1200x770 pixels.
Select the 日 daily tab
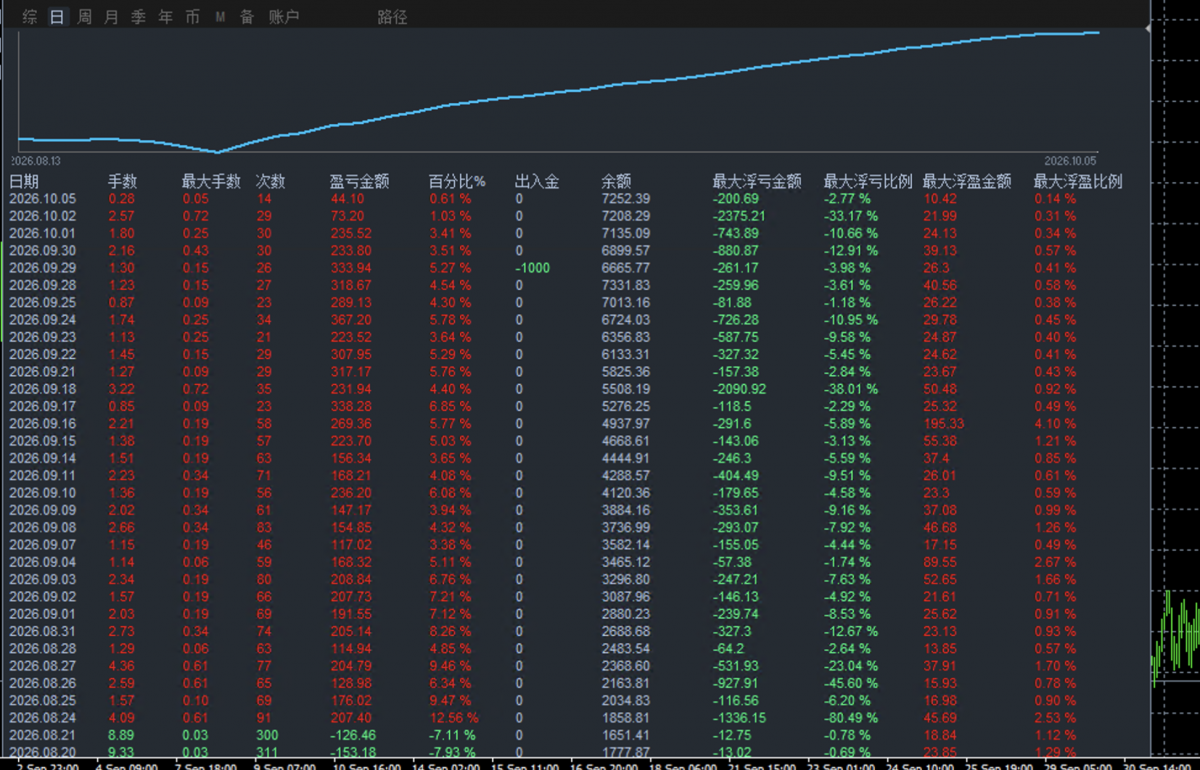point(57,17)
